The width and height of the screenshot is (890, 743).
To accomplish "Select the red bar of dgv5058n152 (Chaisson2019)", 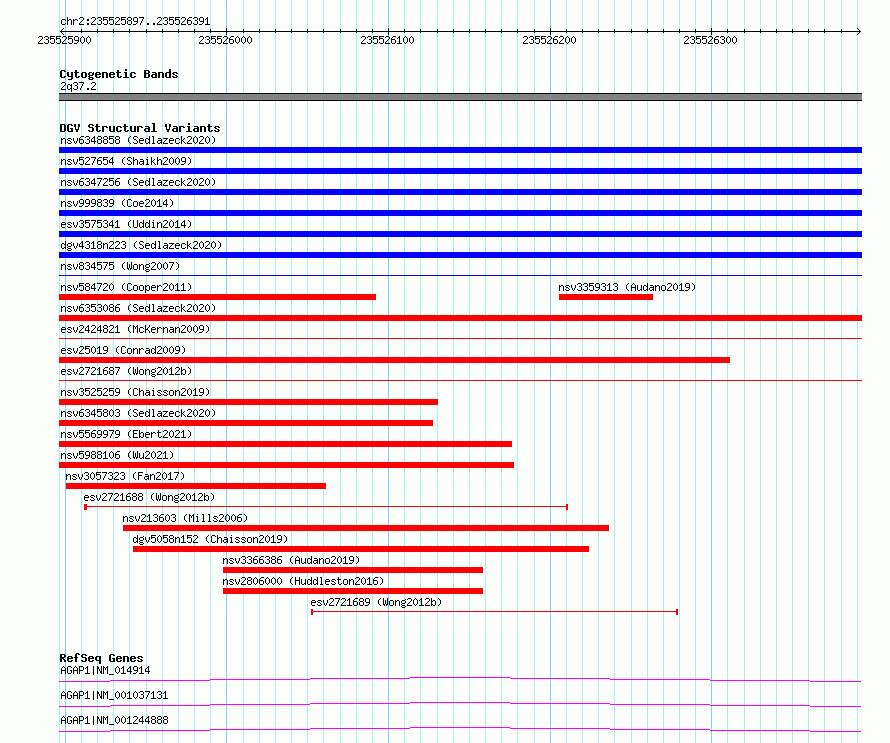I will 361,549.
